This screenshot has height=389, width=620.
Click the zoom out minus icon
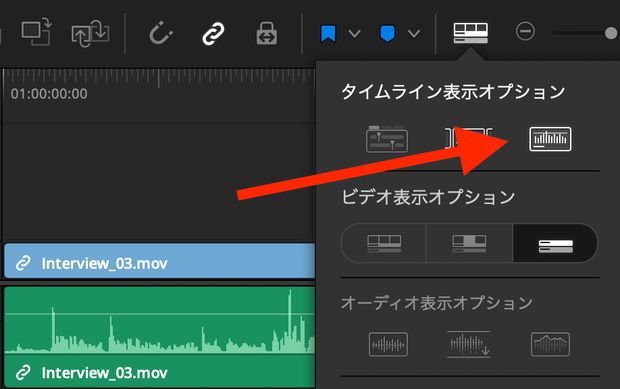tap(525, 32)
